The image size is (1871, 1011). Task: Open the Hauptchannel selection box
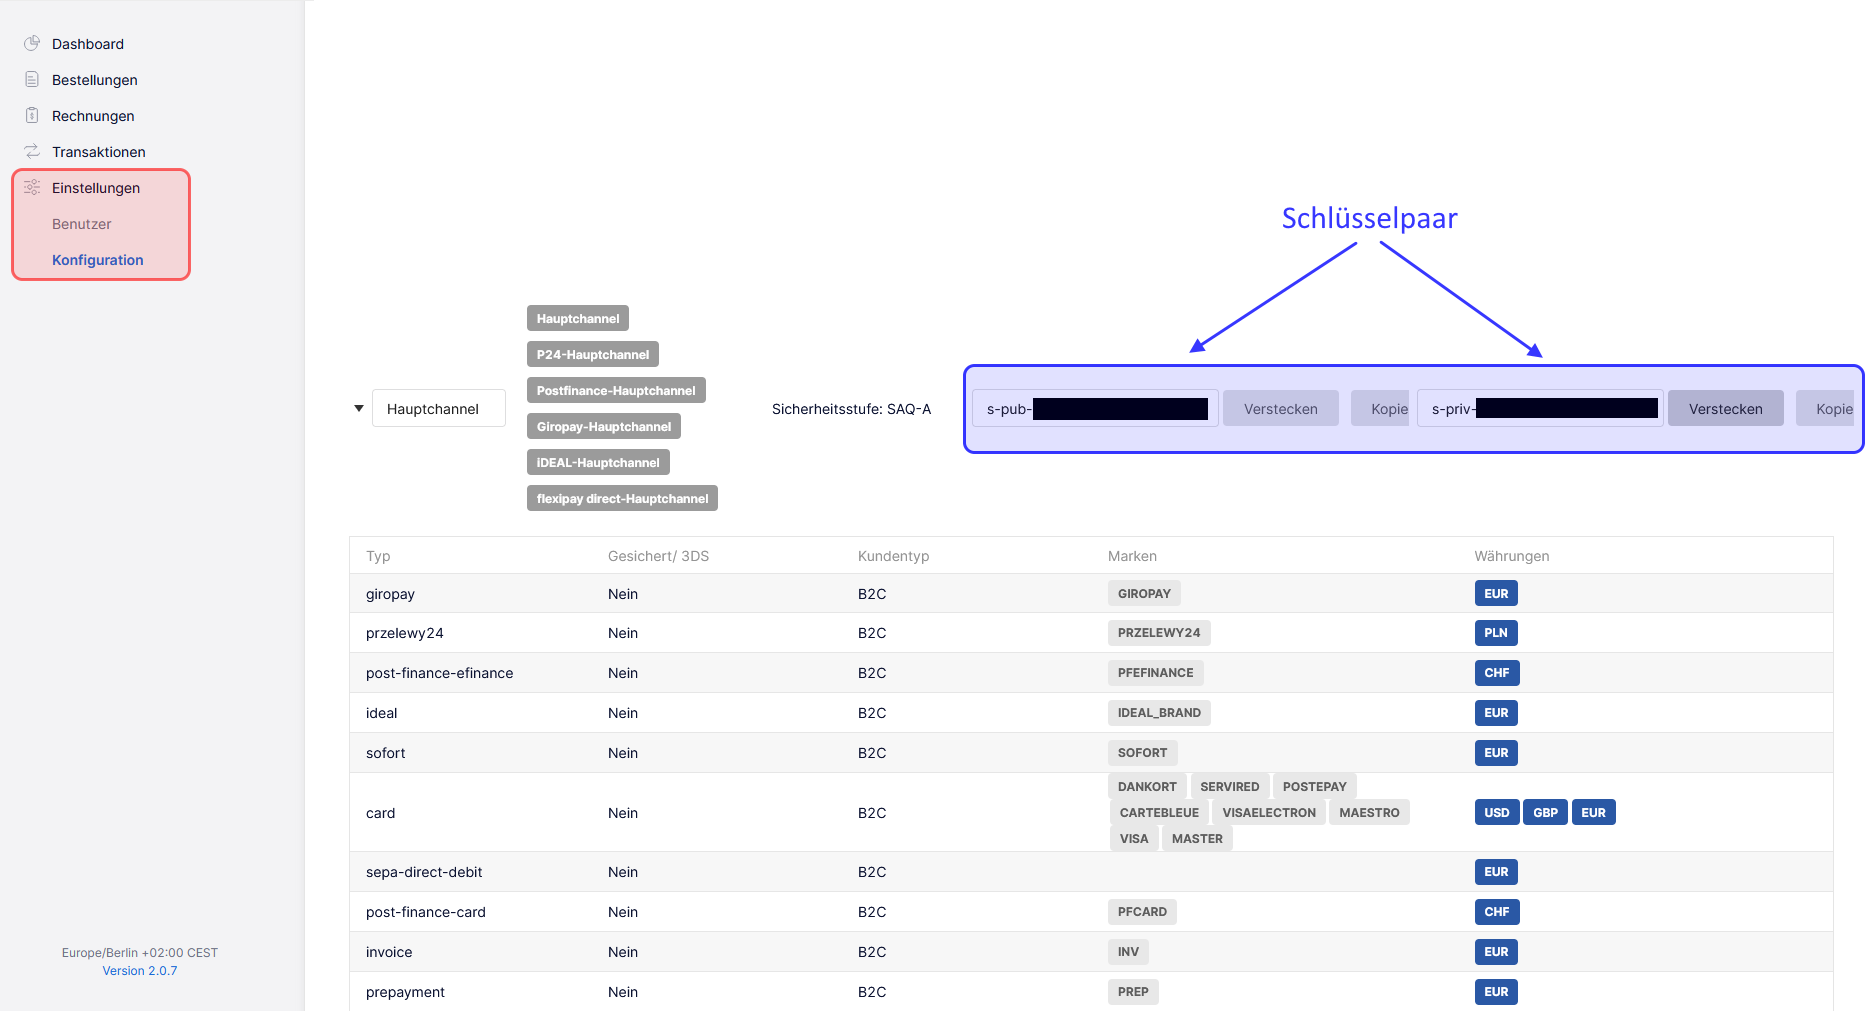[438, 408]
